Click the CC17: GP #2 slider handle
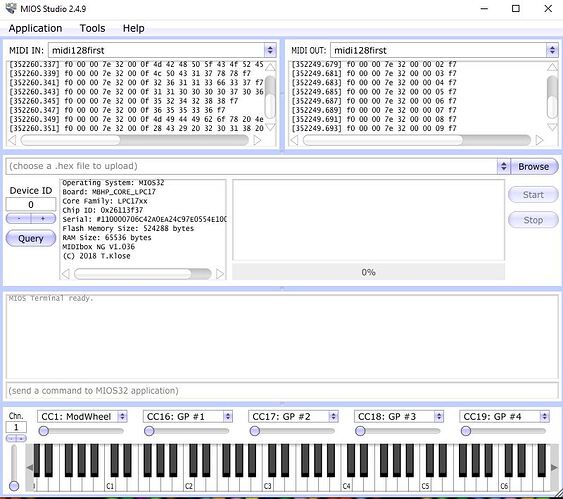Image resolution: width=563 pixels, height=499 pixels. [x=255, y=431]
